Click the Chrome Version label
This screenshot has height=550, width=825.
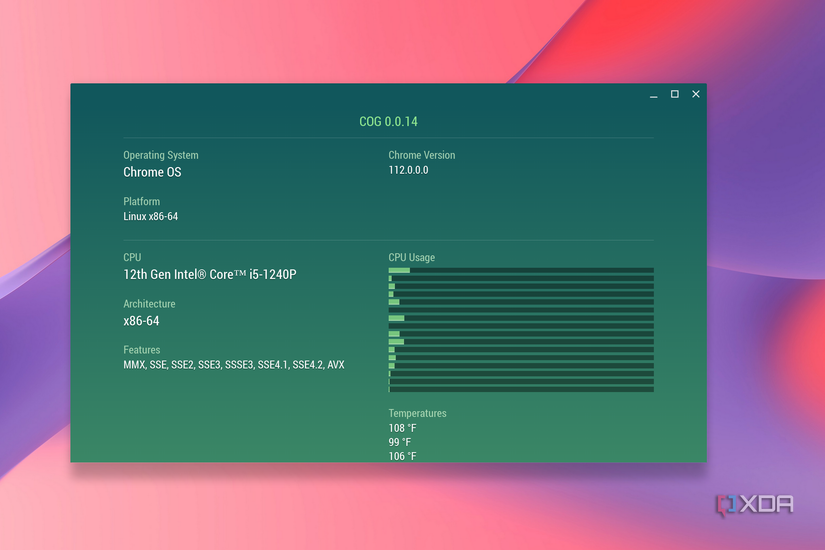point(421,155)
